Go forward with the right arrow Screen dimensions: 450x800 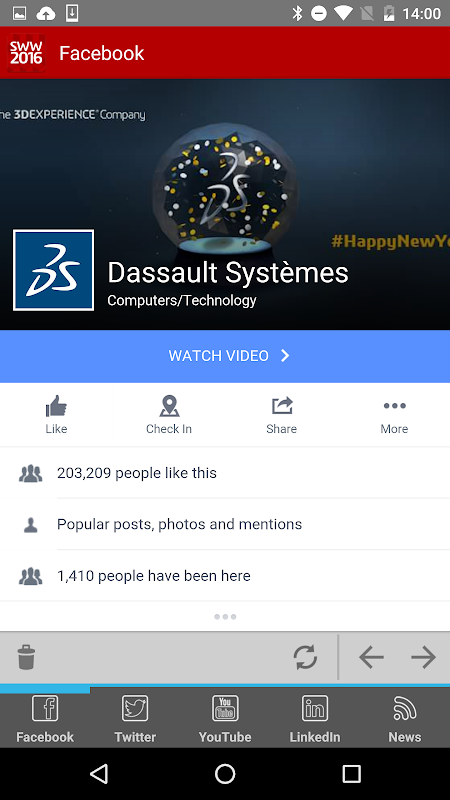[x=423, y=657]
